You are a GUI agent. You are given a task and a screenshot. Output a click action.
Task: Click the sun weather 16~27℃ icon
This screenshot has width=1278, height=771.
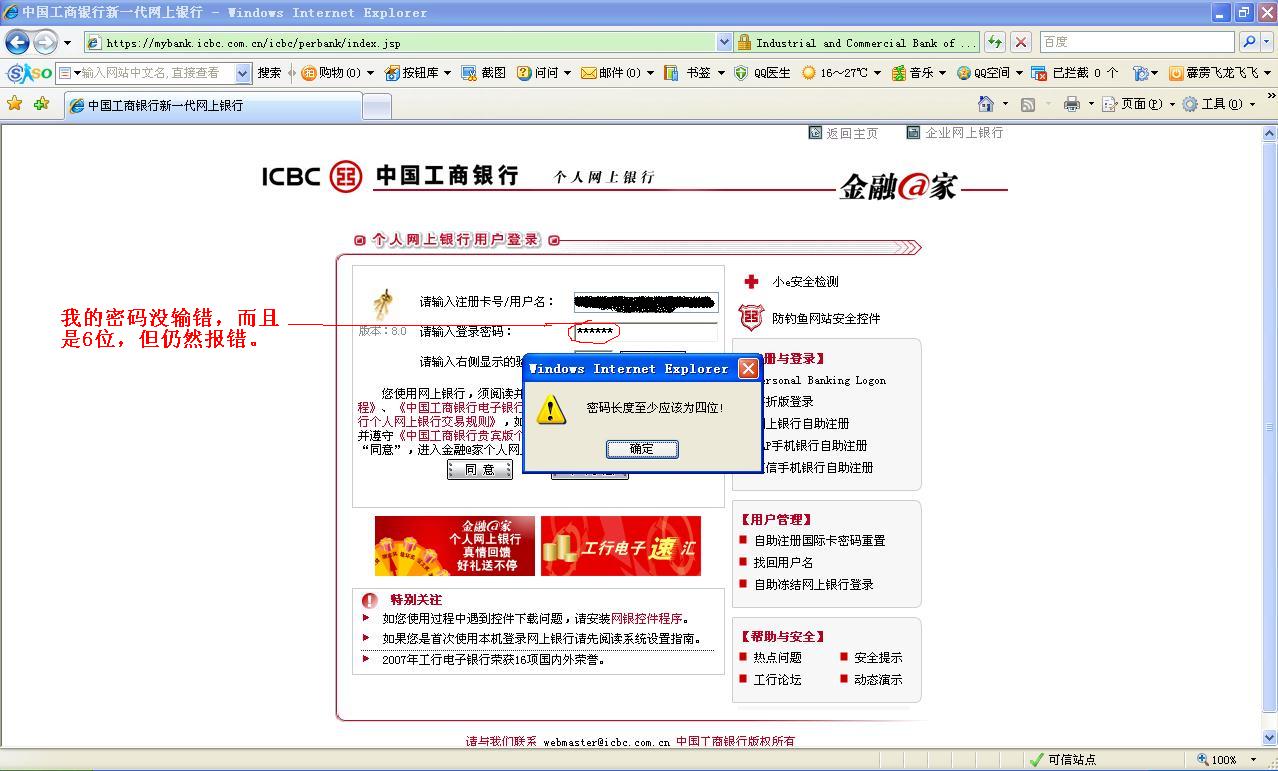click(x=809, y=73)
